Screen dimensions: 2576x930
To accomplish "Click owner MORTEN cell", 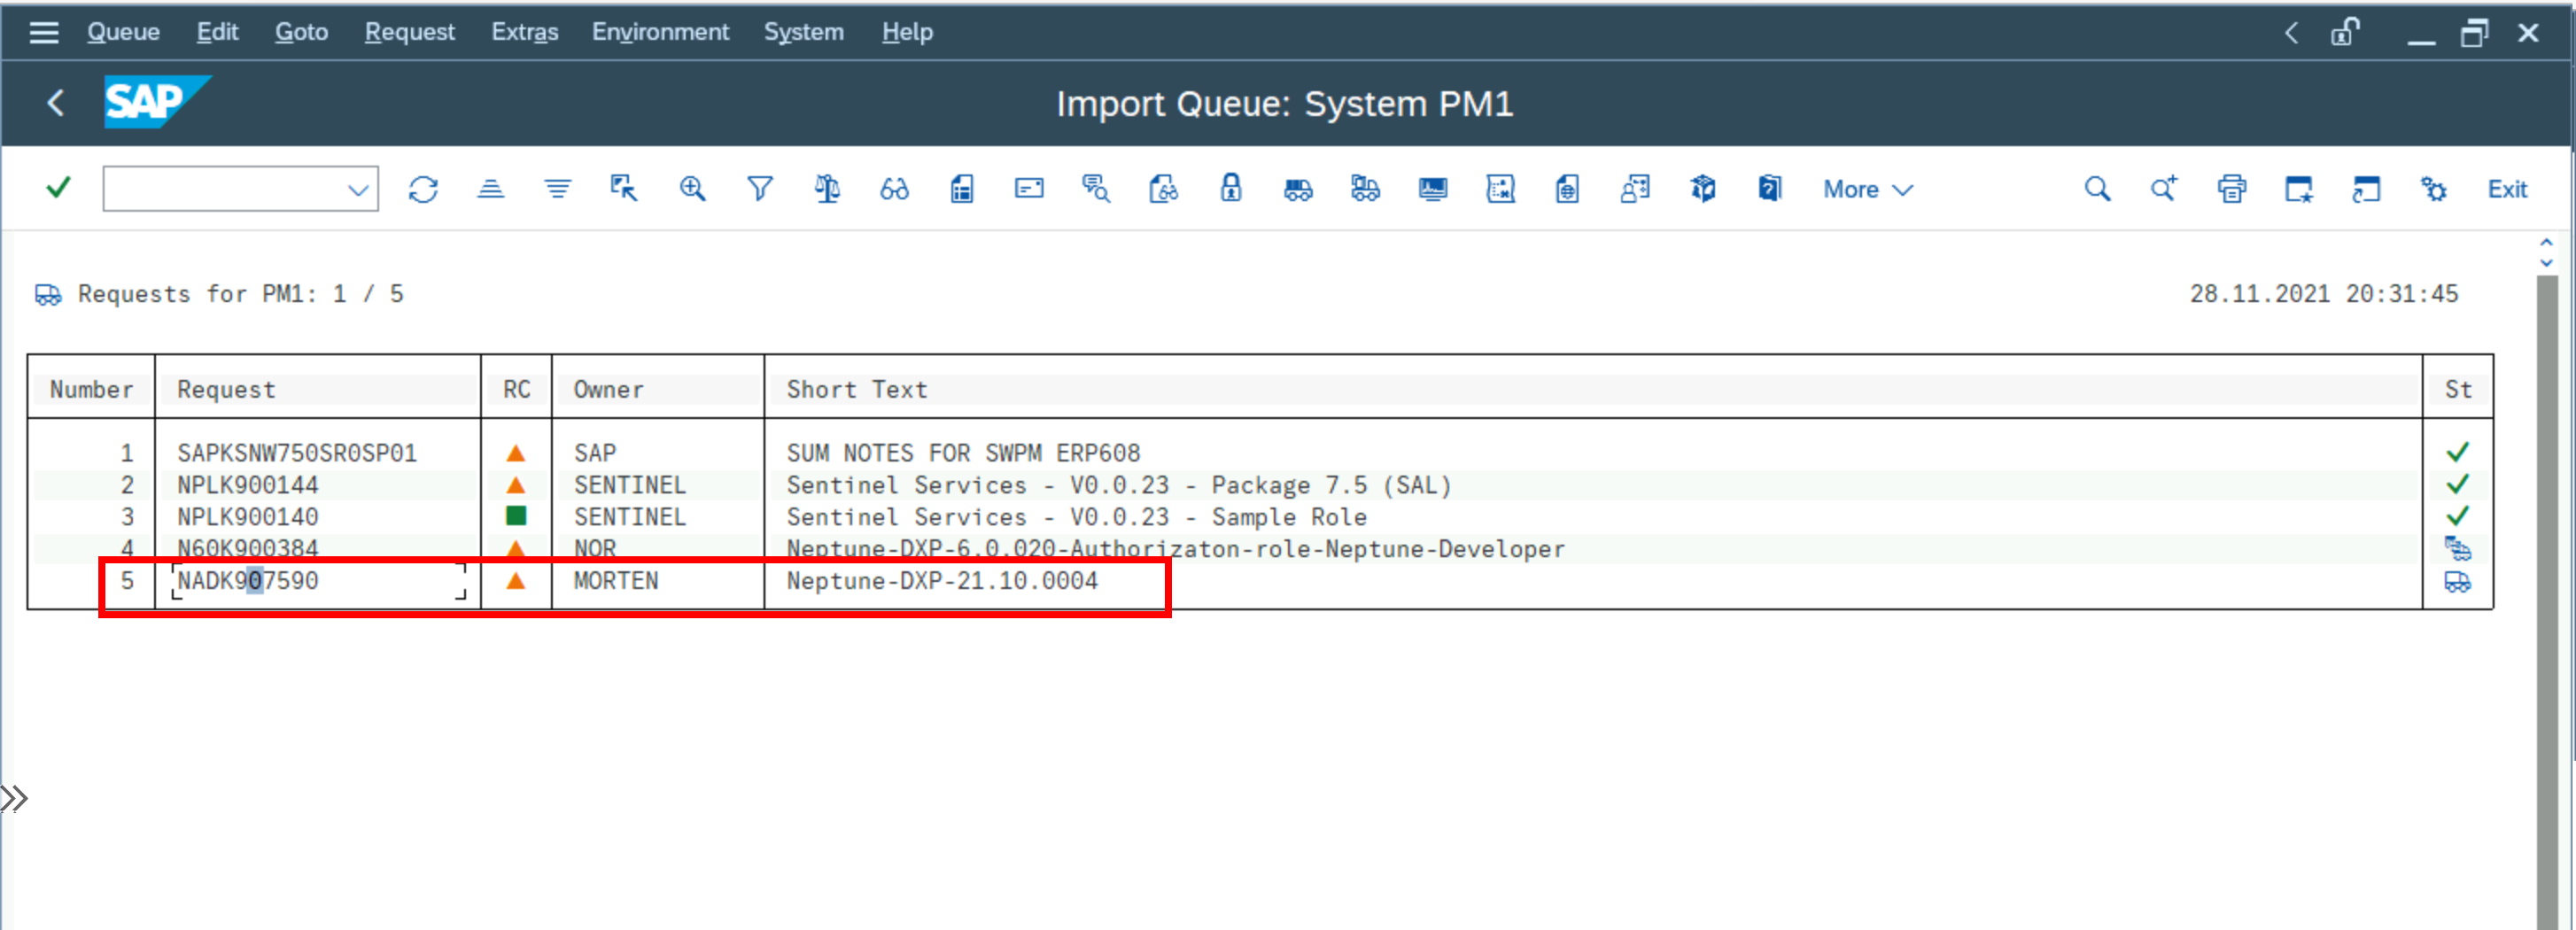I will (x=616, y=581).
